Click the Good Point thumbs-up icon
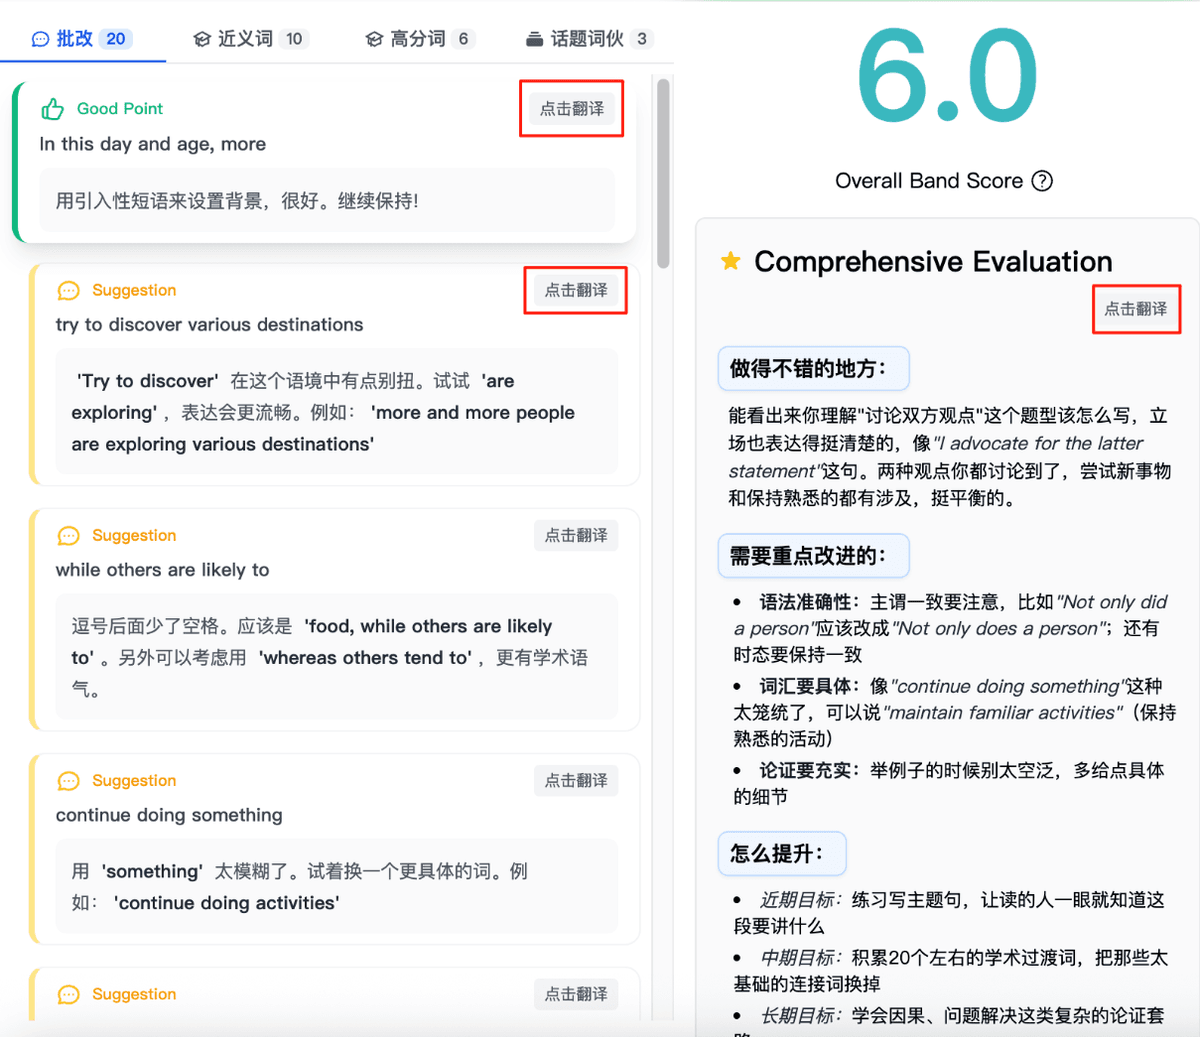Screen dimensions: 1200x1037 pos(52,109)
